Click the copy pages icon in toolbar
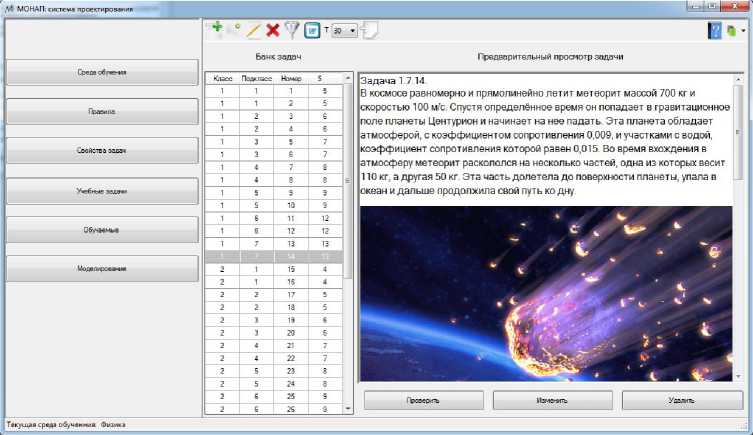This screenshot has height=435, width=753. point(370,31)
